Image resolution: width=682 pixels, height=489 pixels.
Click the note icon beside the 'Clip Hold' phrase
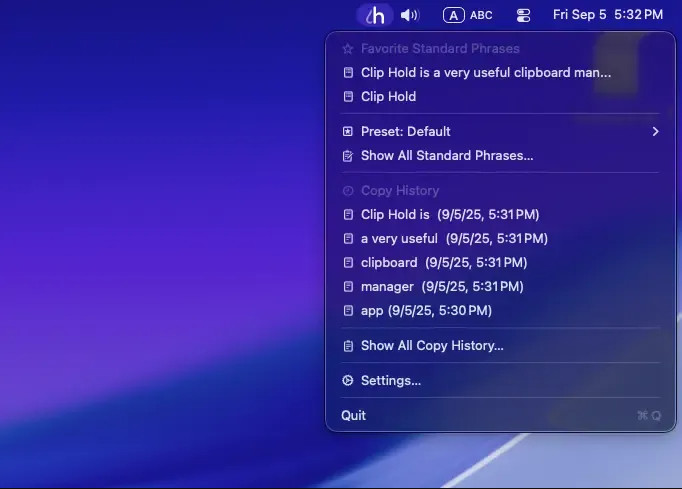pos(348,97)
